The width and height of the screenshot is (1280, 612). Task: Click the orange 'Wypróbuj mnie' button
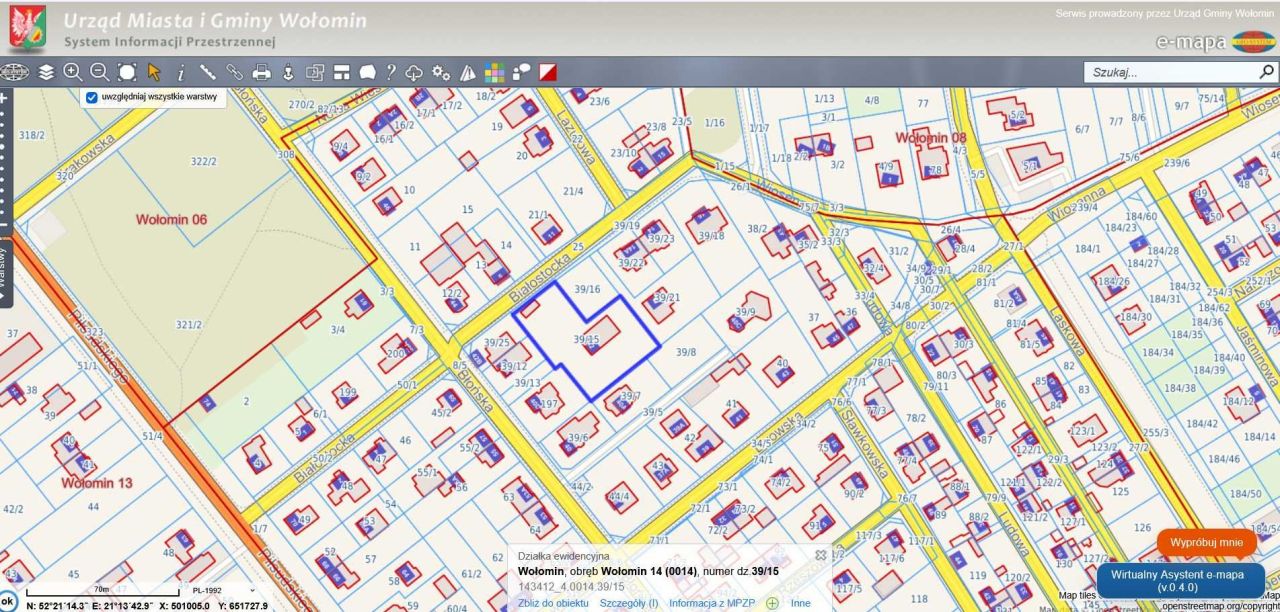coord(1207,543)
